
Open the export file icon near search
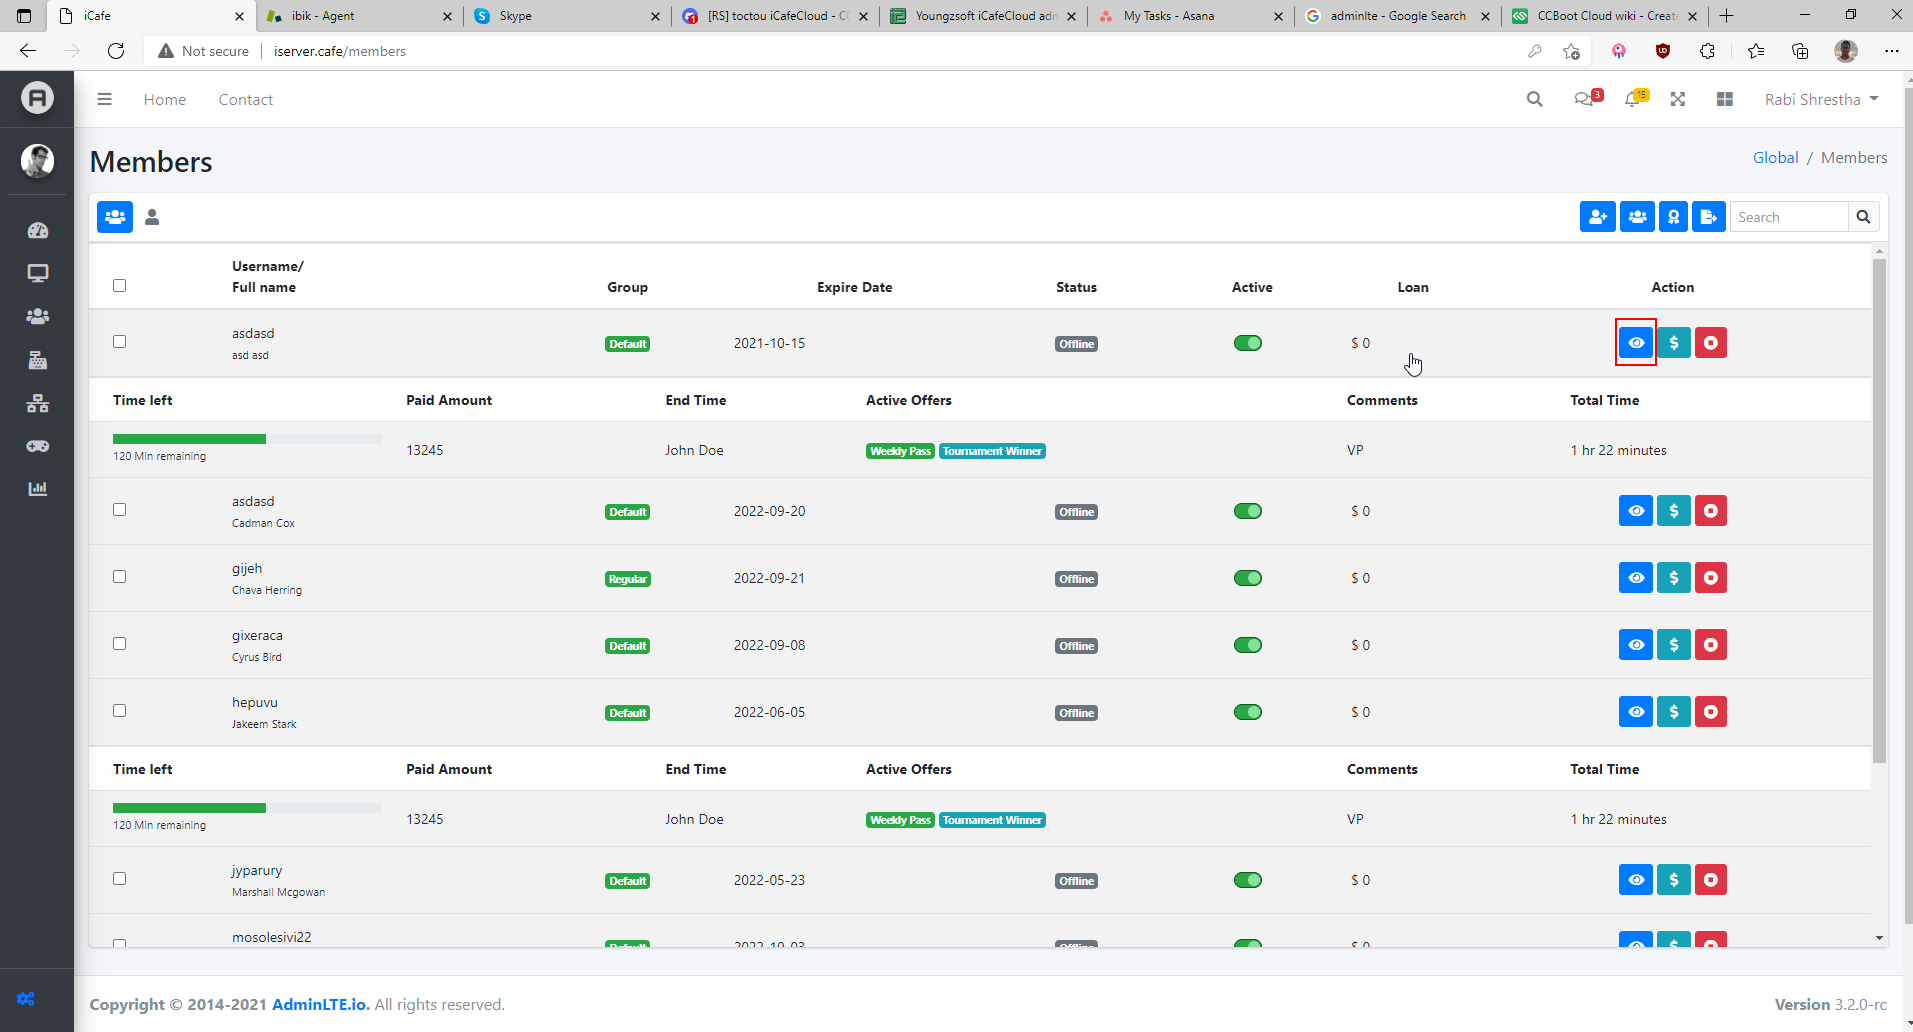(x=1708, y=216)
